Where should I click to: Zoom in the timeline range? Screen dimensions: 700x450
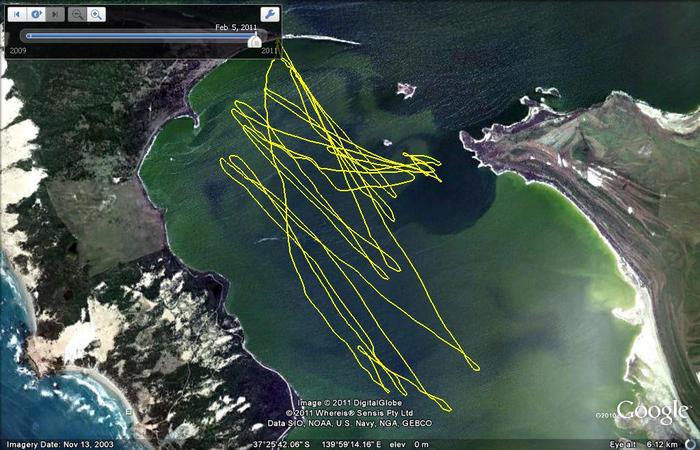(96, 14)
